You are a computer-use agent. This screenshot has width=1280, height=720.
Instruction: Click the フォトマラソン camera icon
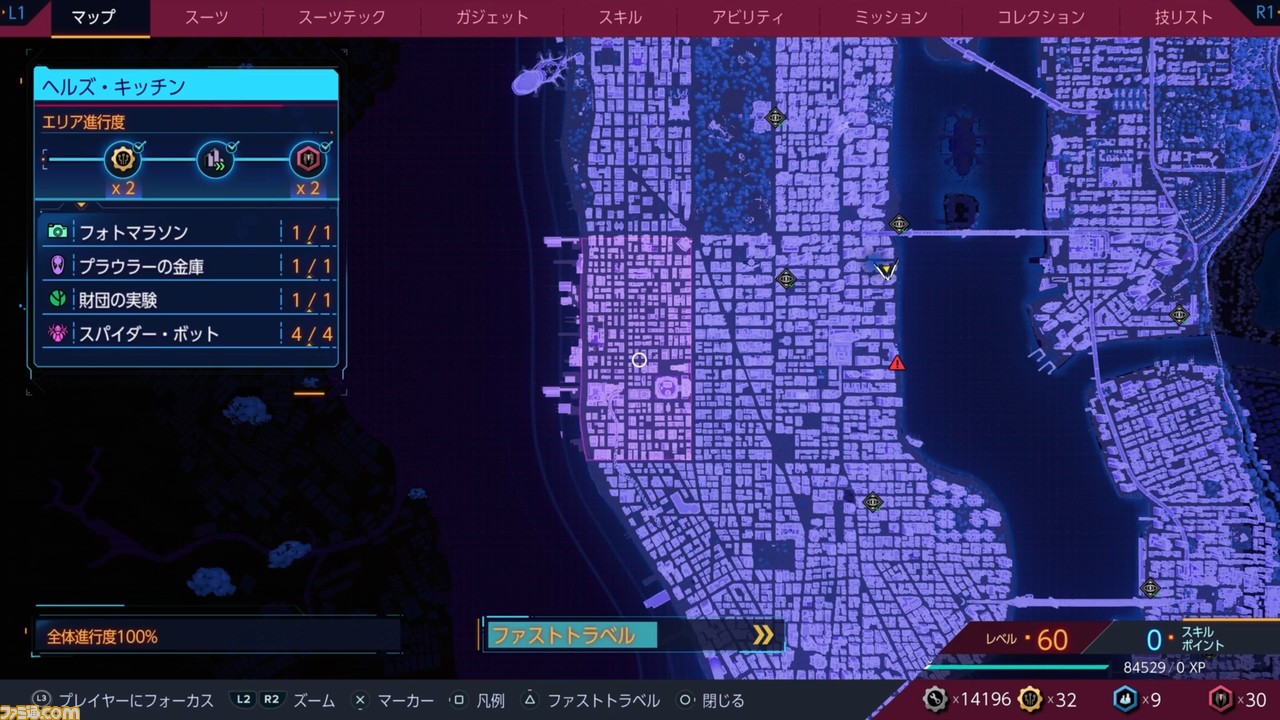pyautogui.click(x=58, y=232)
